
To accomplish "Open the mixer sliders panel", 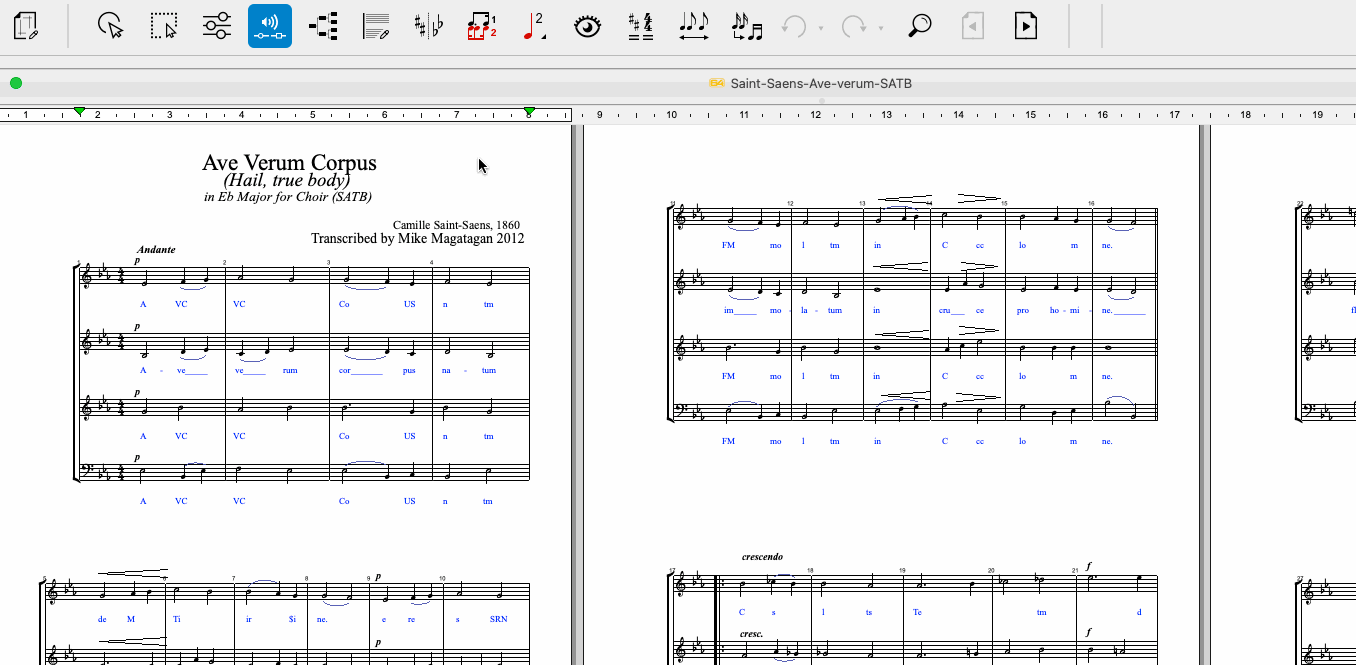I will [x=216, y=26].
